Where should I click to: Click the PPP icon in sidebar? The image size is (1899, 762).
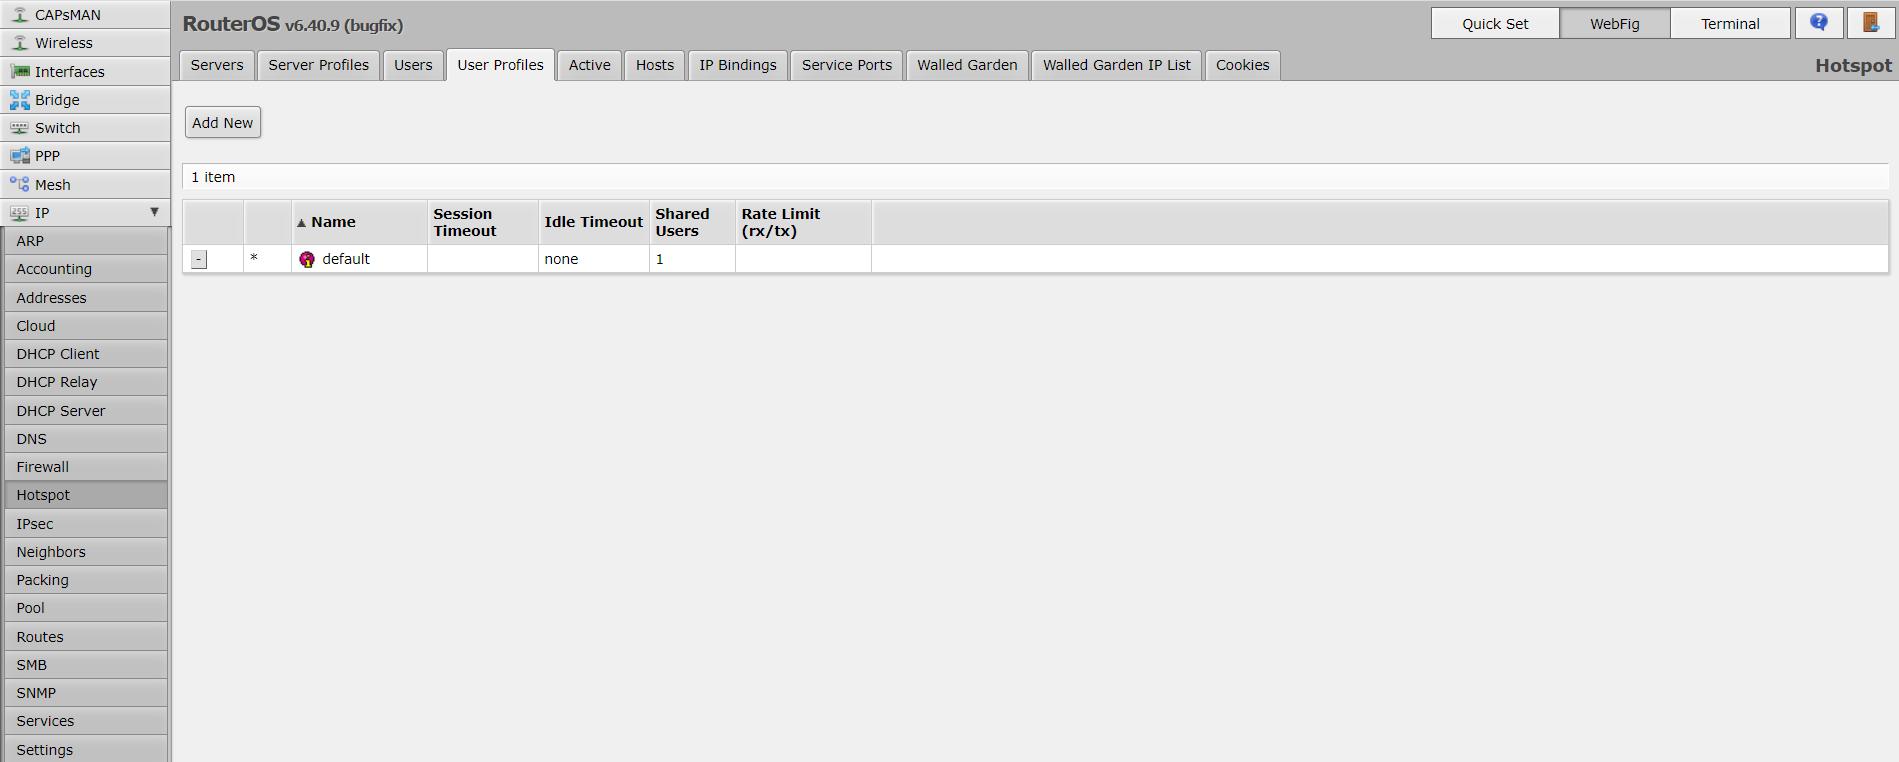tap(20, 156)
